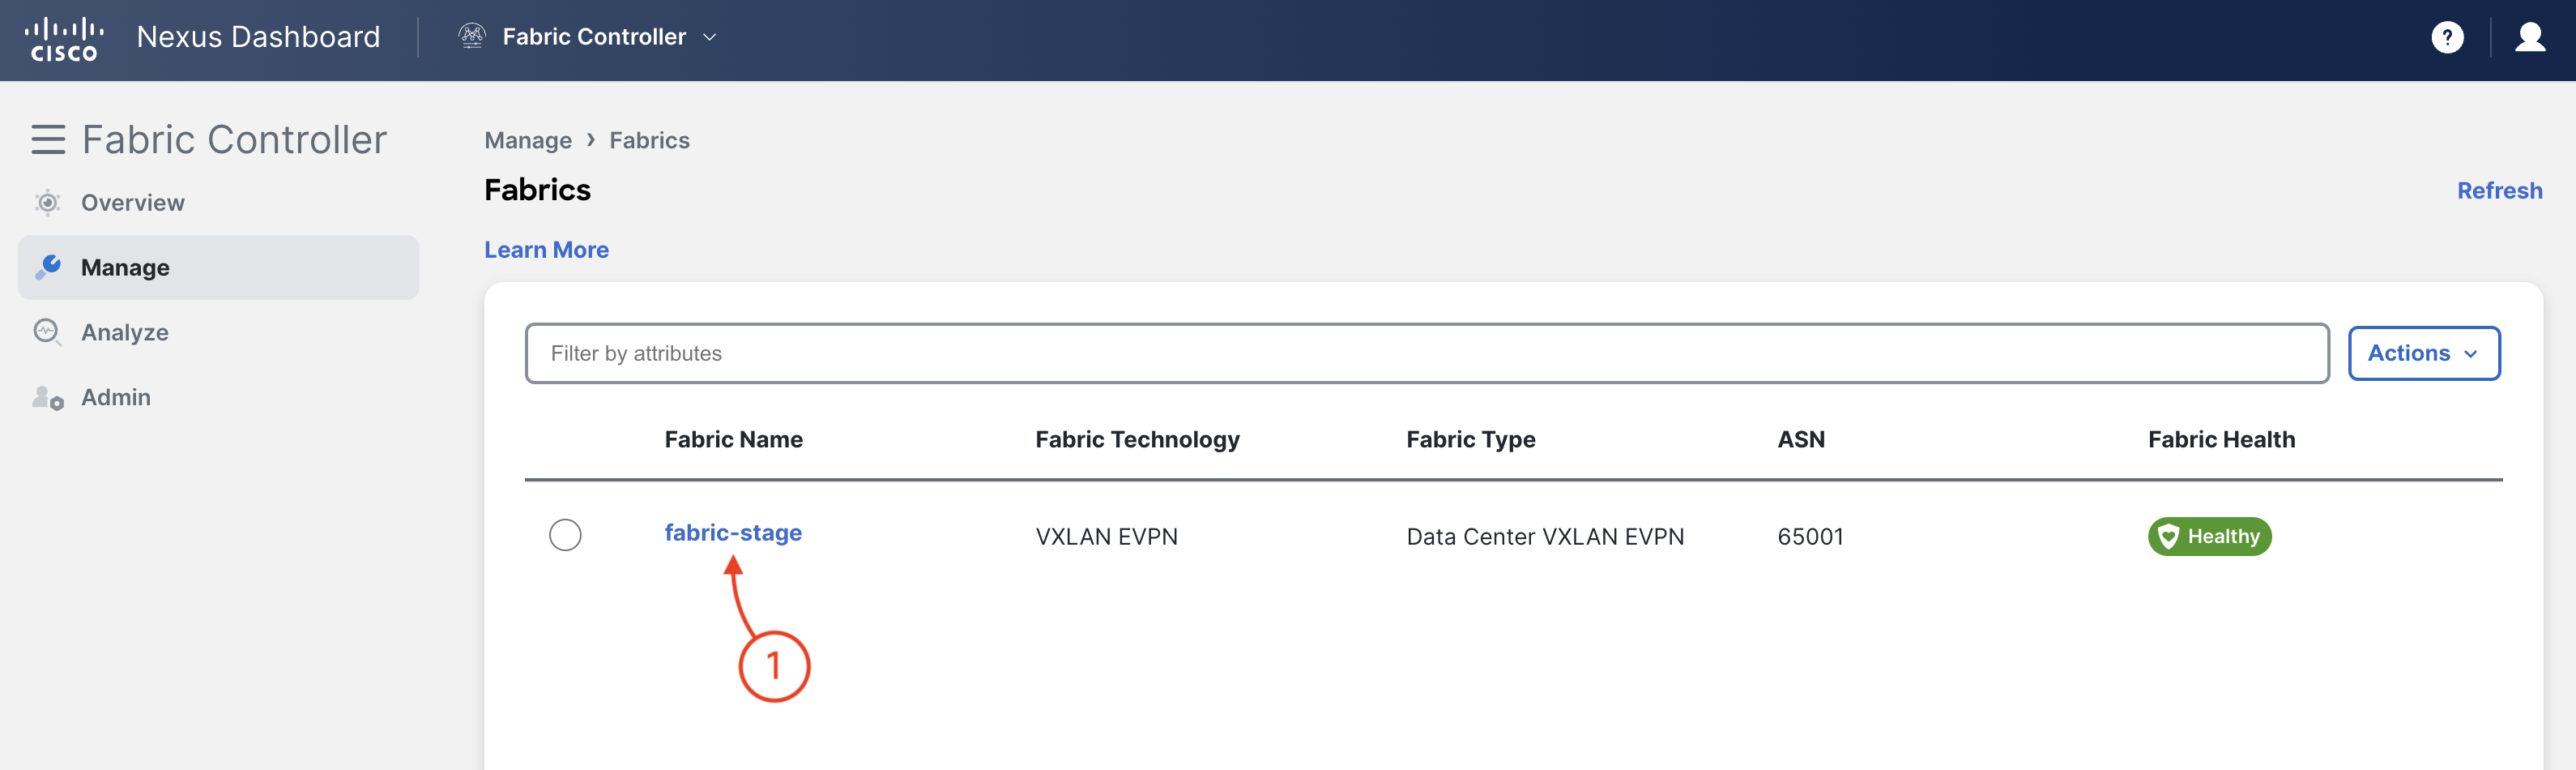Toggle the hamburger navigation menu
Image resolution: width=2576 pixels, height=770 pixels.
click(48, 140)
